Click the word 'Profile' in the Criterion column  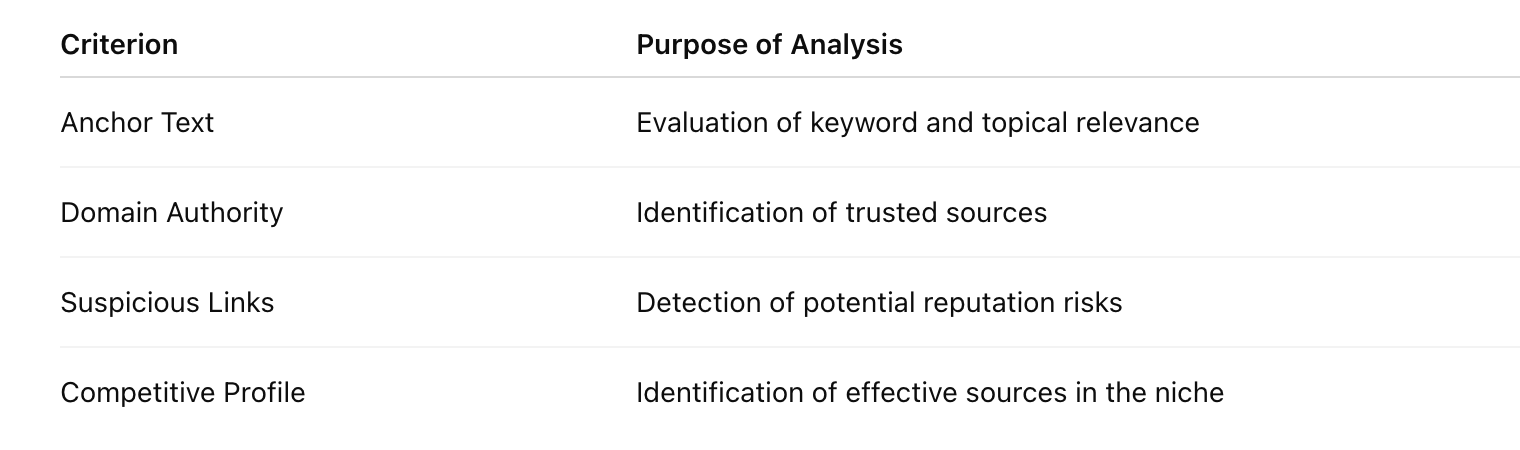point(264,393)
